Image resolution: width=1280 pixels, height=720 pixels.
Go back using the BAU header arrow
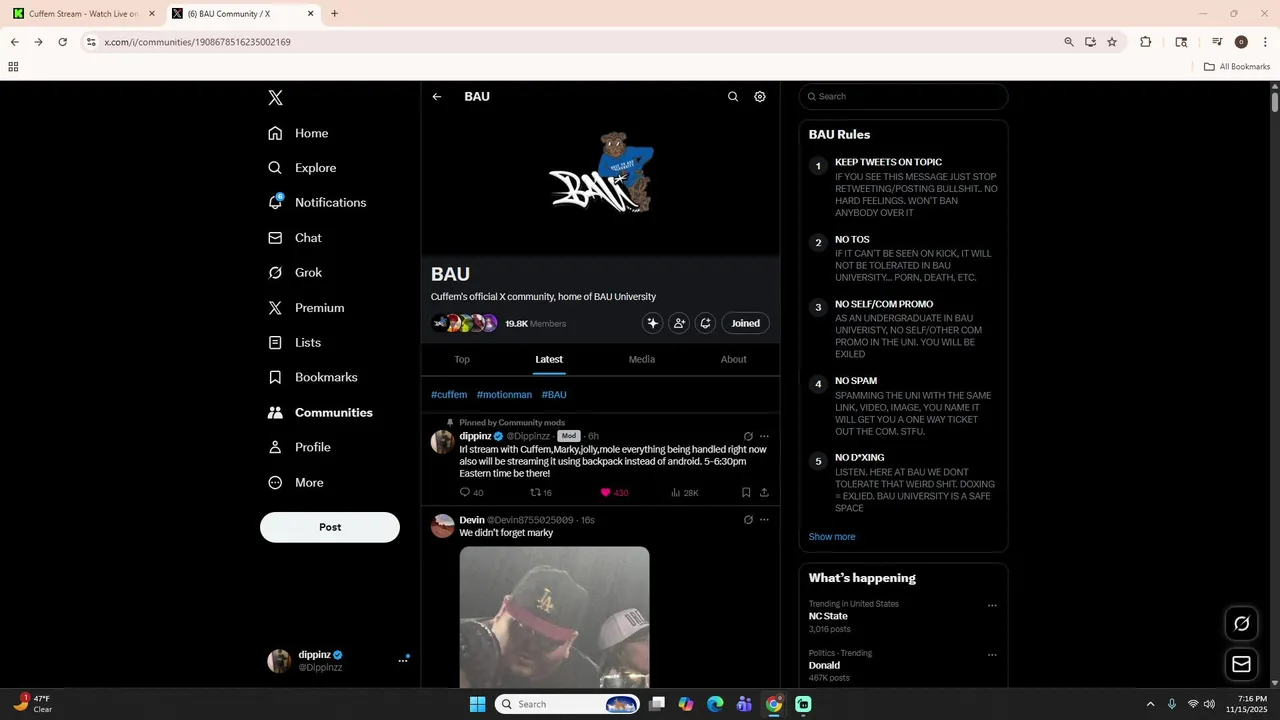tap(437, 97)
